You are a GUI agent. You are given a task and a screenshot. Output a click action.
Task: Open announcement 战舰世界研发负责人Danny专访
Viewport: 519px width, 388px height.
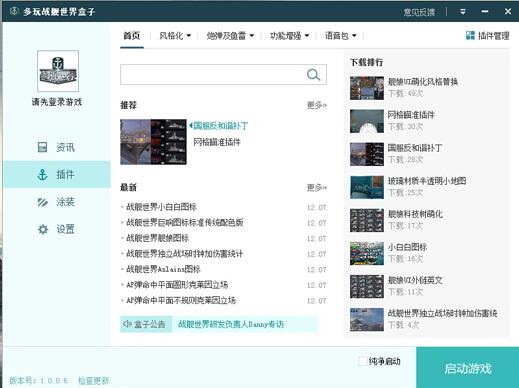pyautogui.click(x=231, y=324)
